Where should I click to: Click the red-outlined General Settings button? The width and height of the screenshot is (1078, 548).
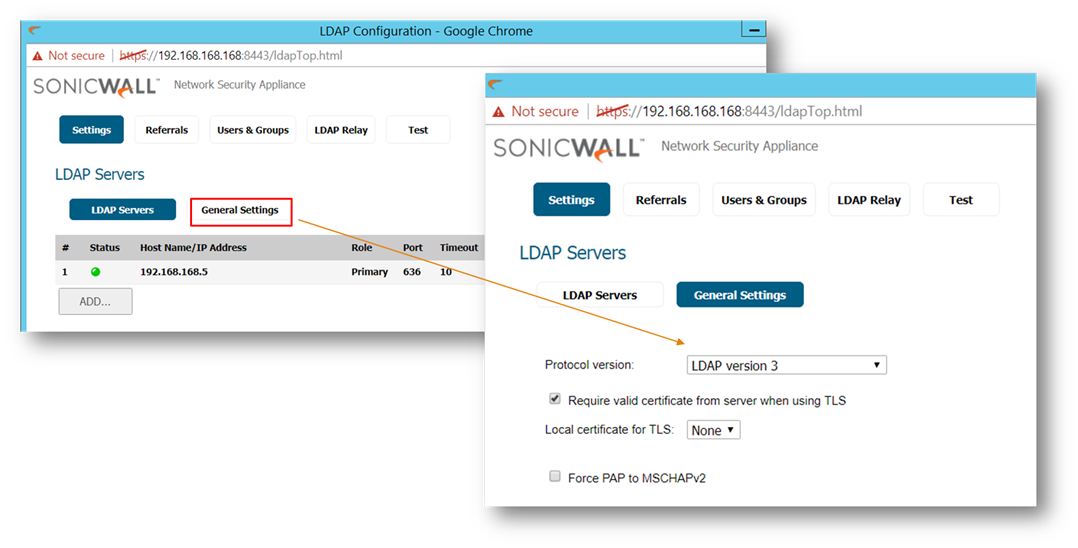click(x=240, y=211)
